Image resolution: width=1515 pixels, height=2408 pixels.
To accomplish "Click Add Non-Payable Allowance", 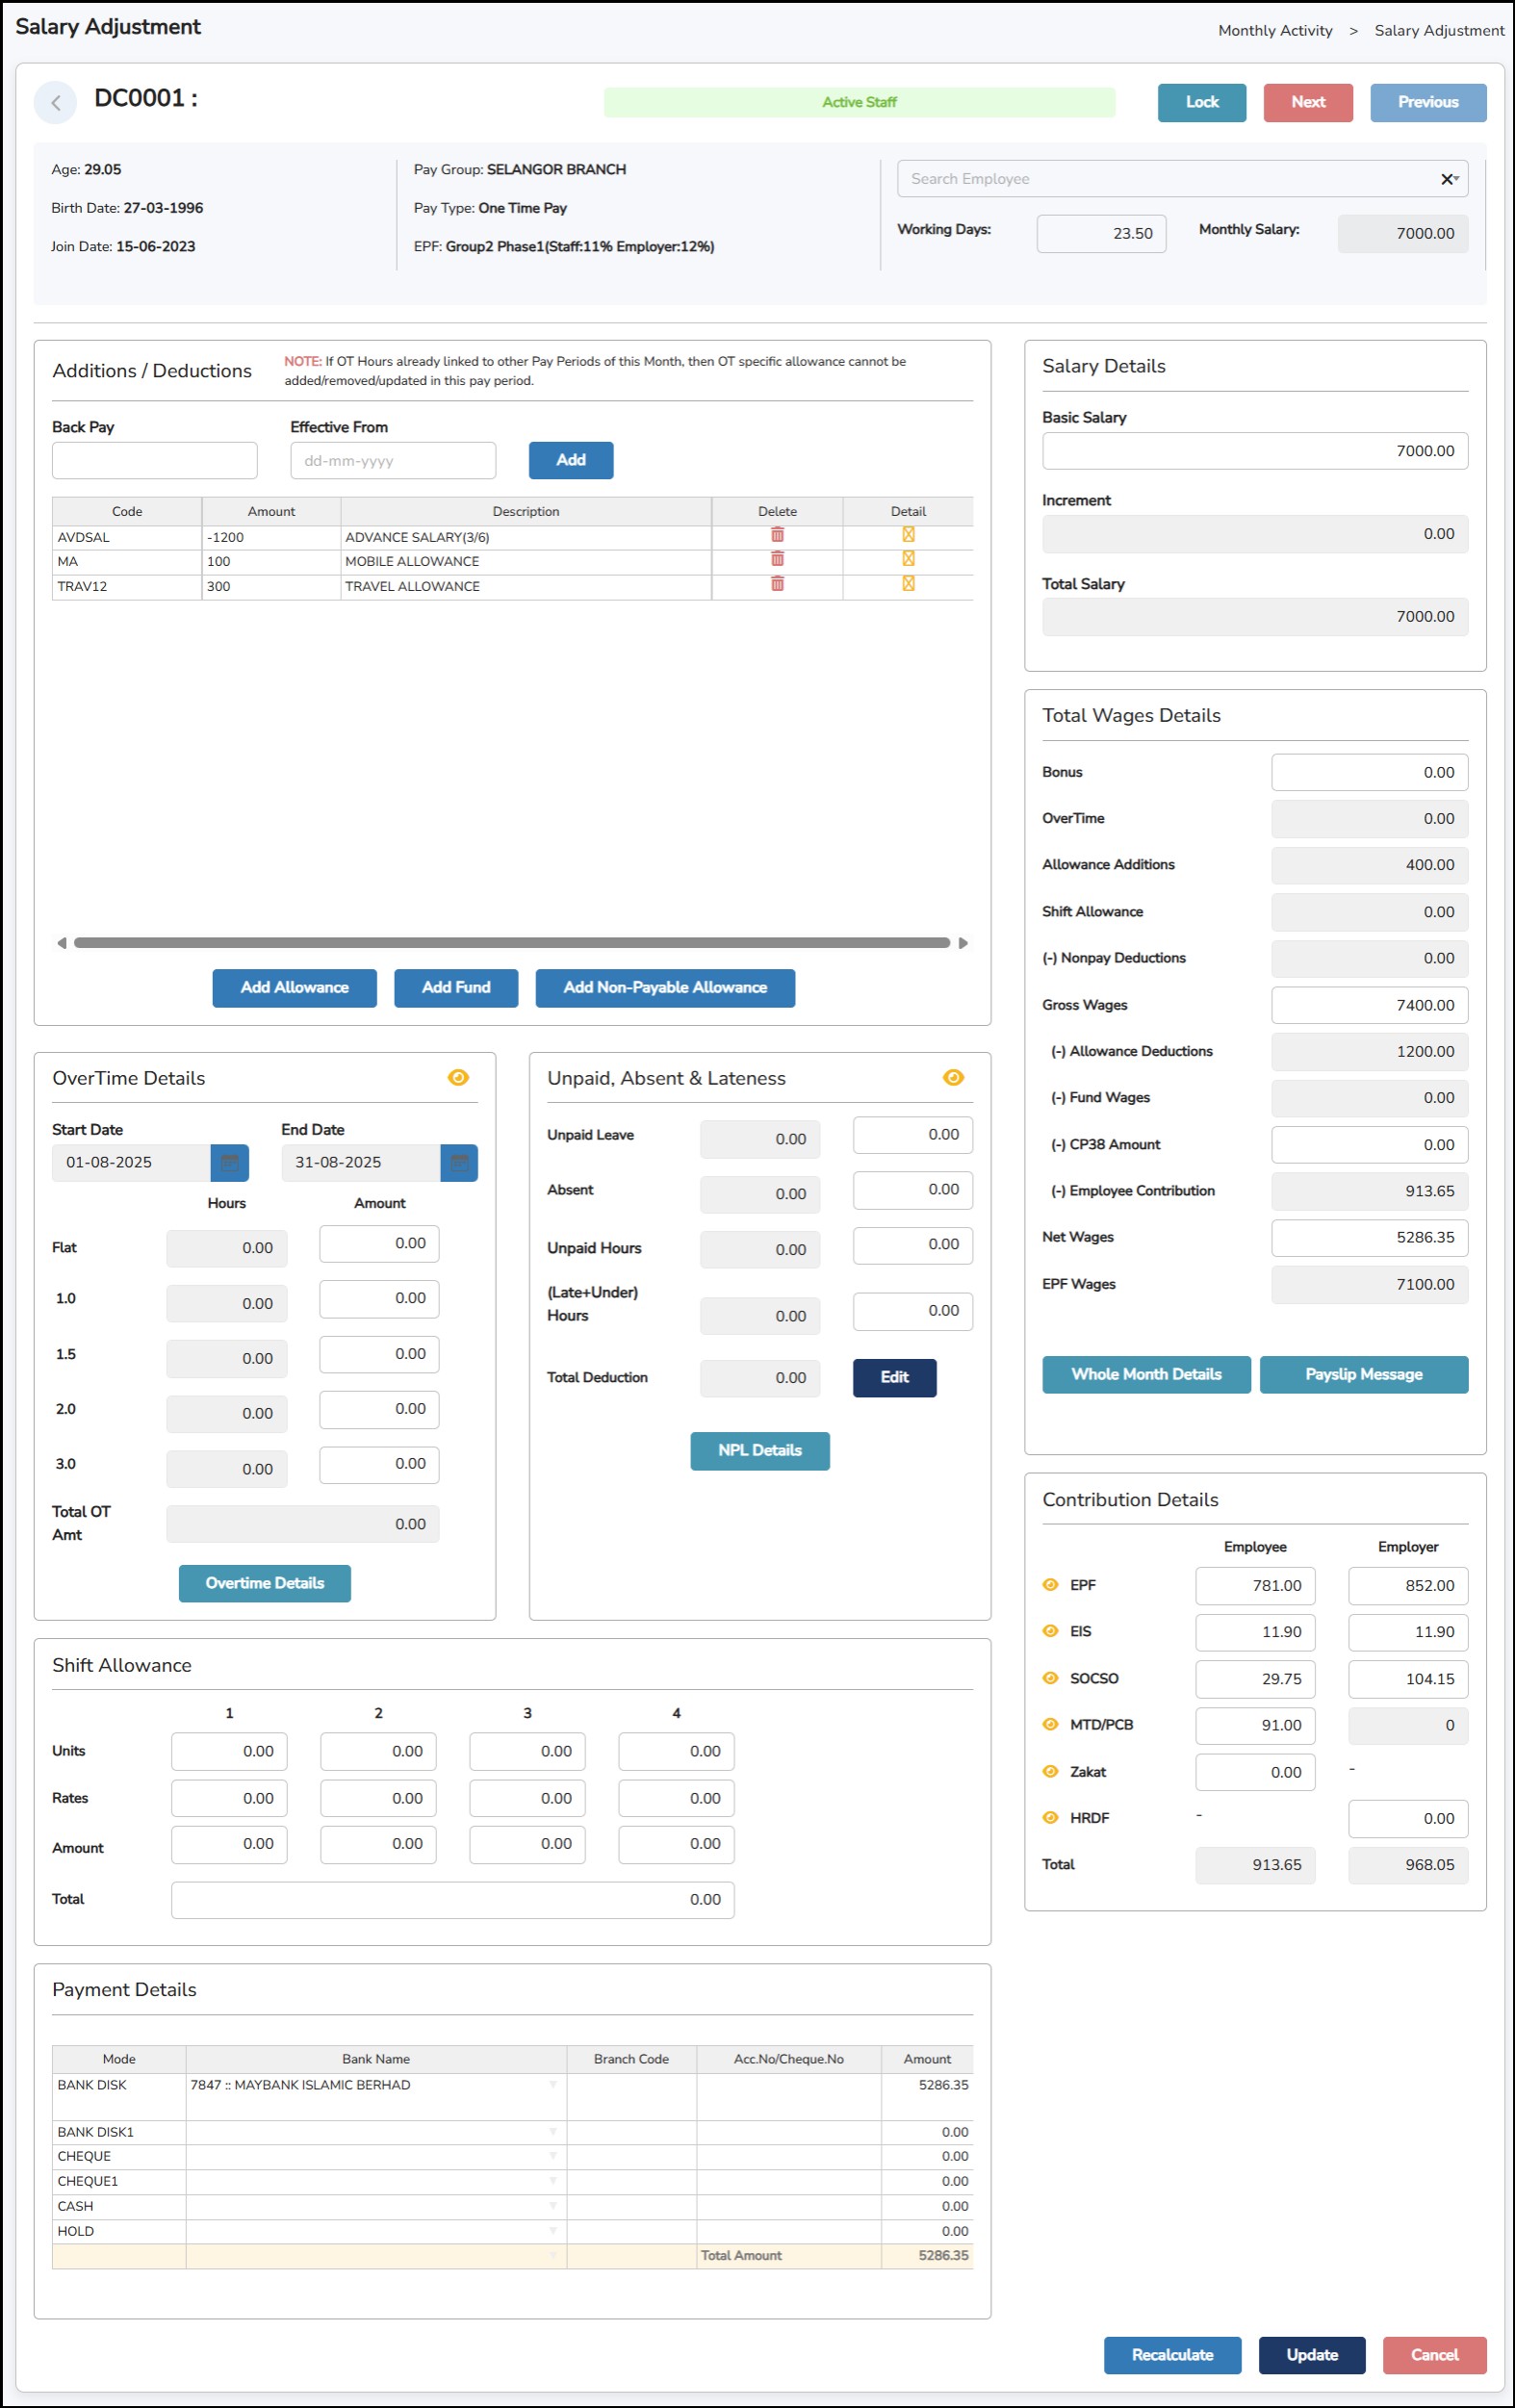I will coord(665,987).
